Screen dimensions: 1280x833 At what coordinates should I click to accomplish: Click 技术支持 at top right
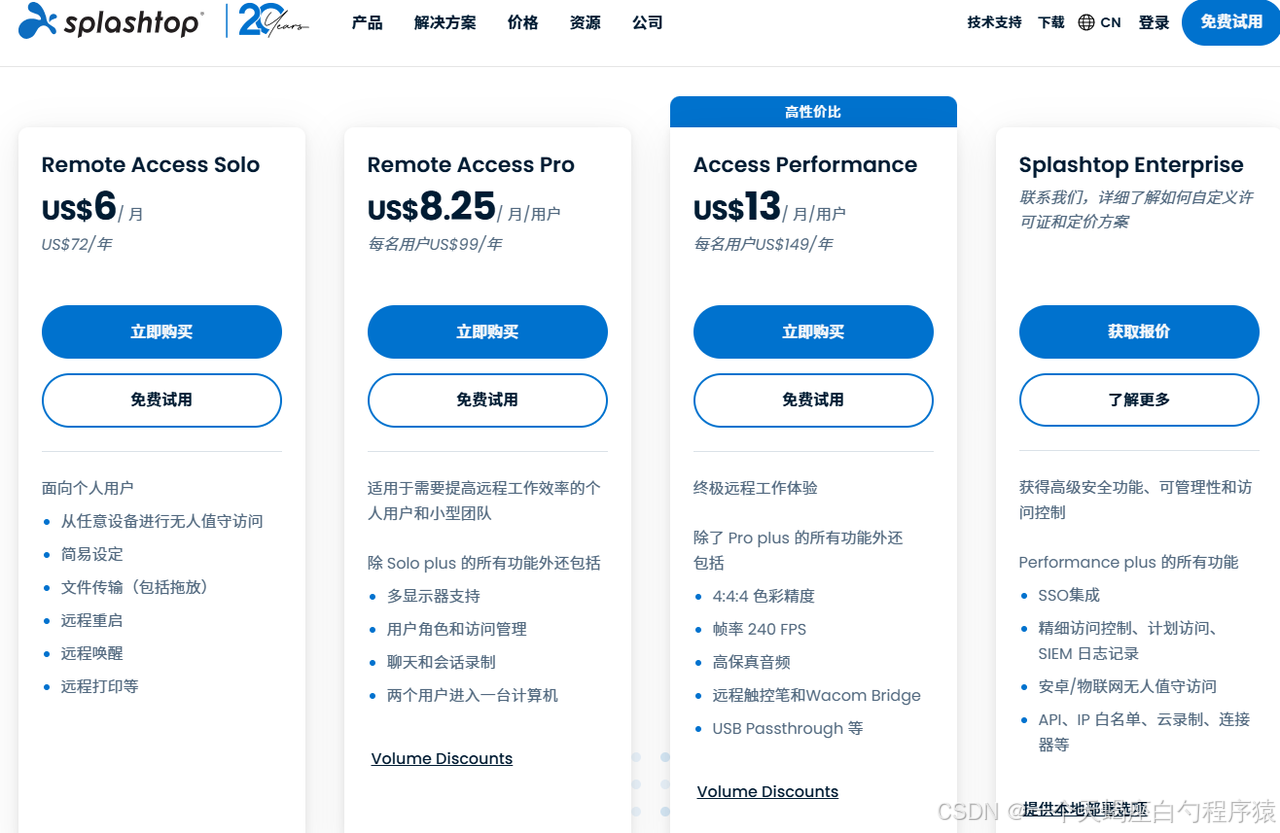[x=993, y=22]
